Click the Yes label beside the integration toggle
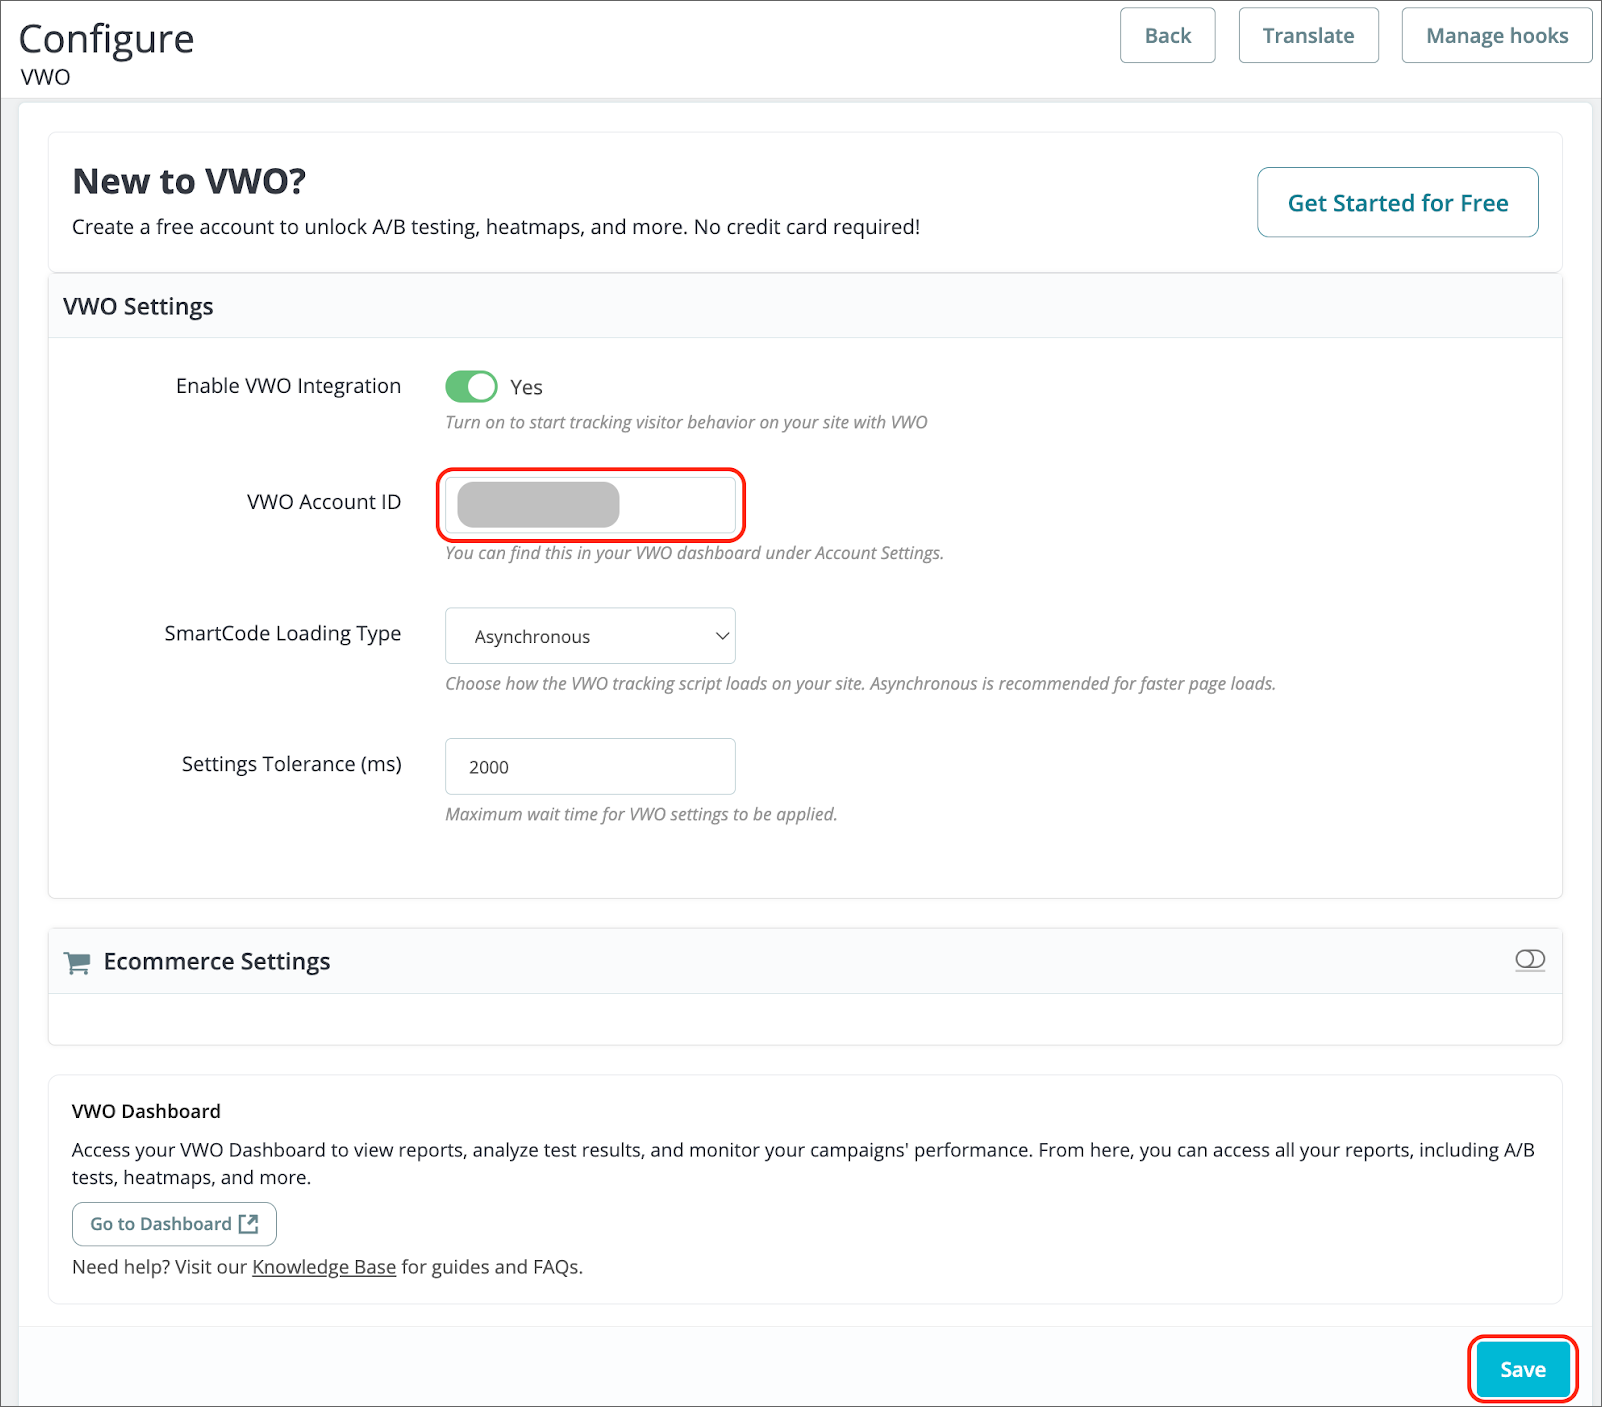The image size is (1602, 1407). click(x=526, y=387)
